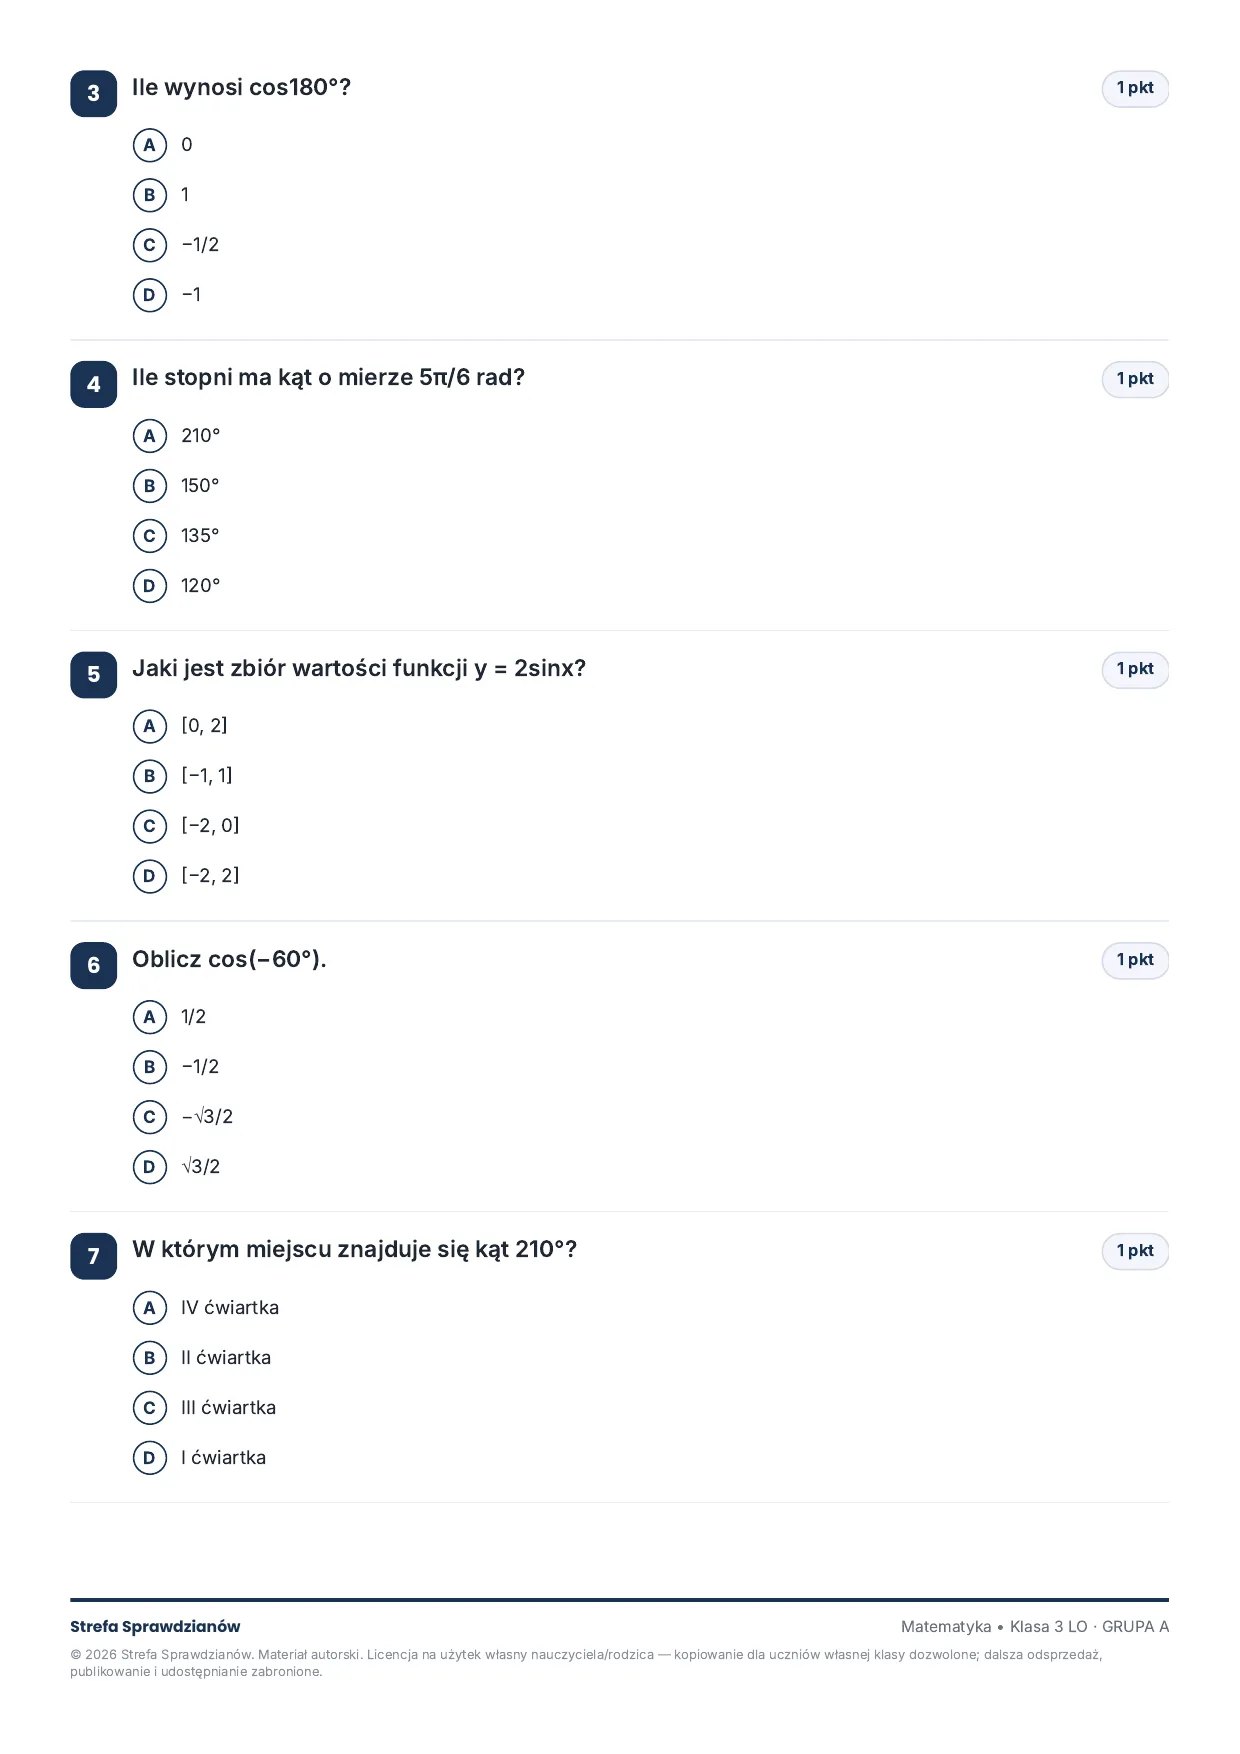This screenshot has width=1240, height=1754.
Task: Mark option A 210° in question 4
Action: click(150, 436)
